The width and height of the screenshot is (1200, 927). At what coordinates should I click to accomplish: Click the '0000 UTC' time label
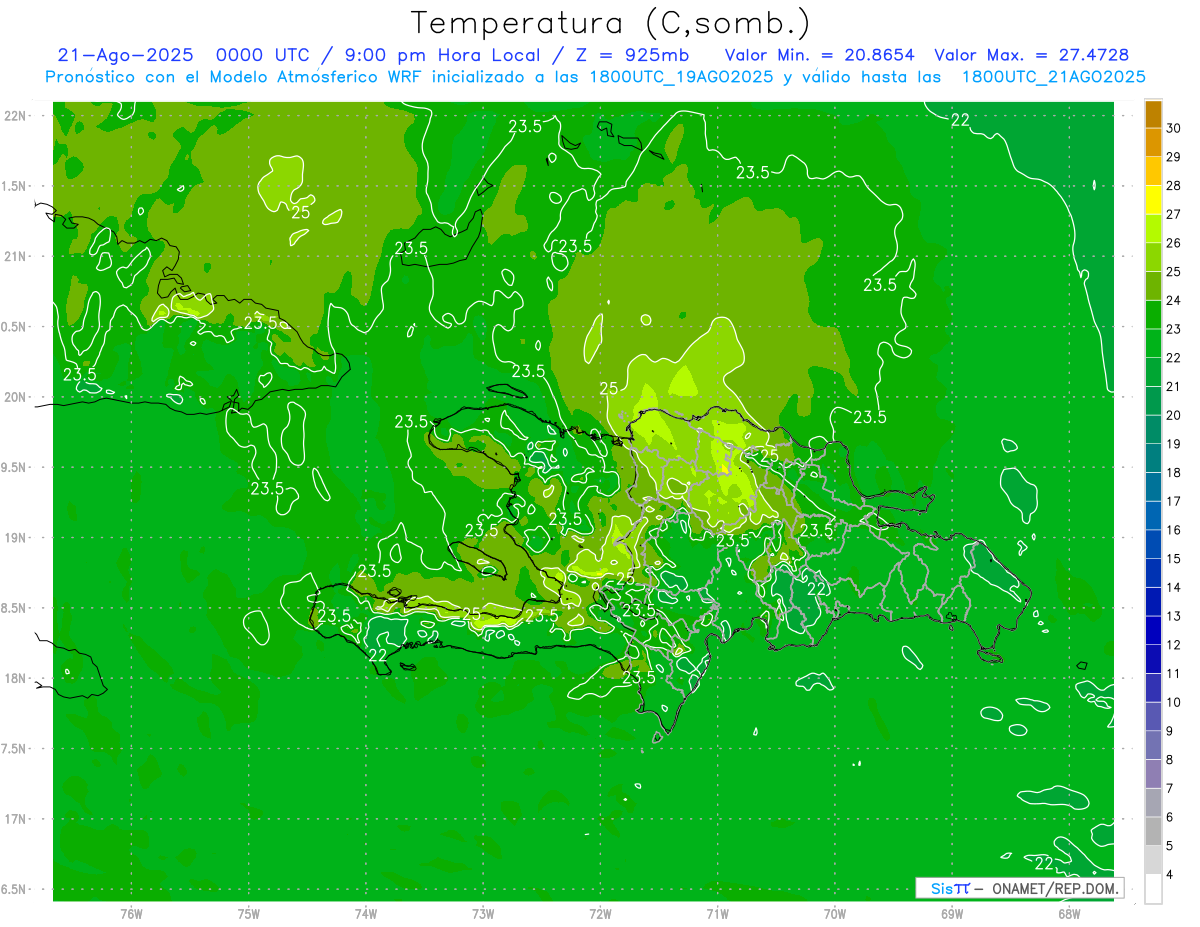click(x=265, y=55)
